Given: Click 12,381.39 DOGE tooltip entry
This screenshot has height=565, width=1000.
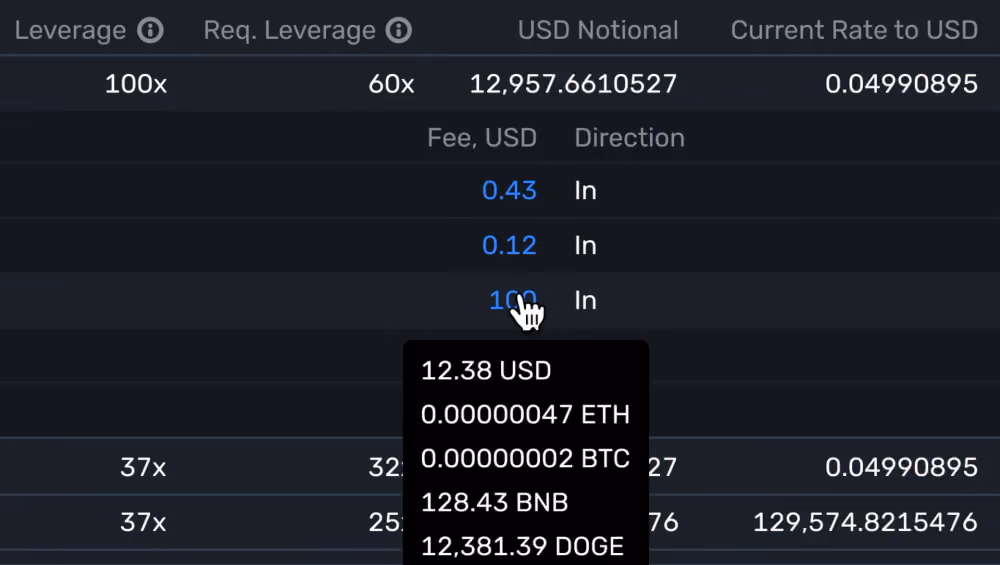Looking at the screenshot, I should tap(522, 547).
